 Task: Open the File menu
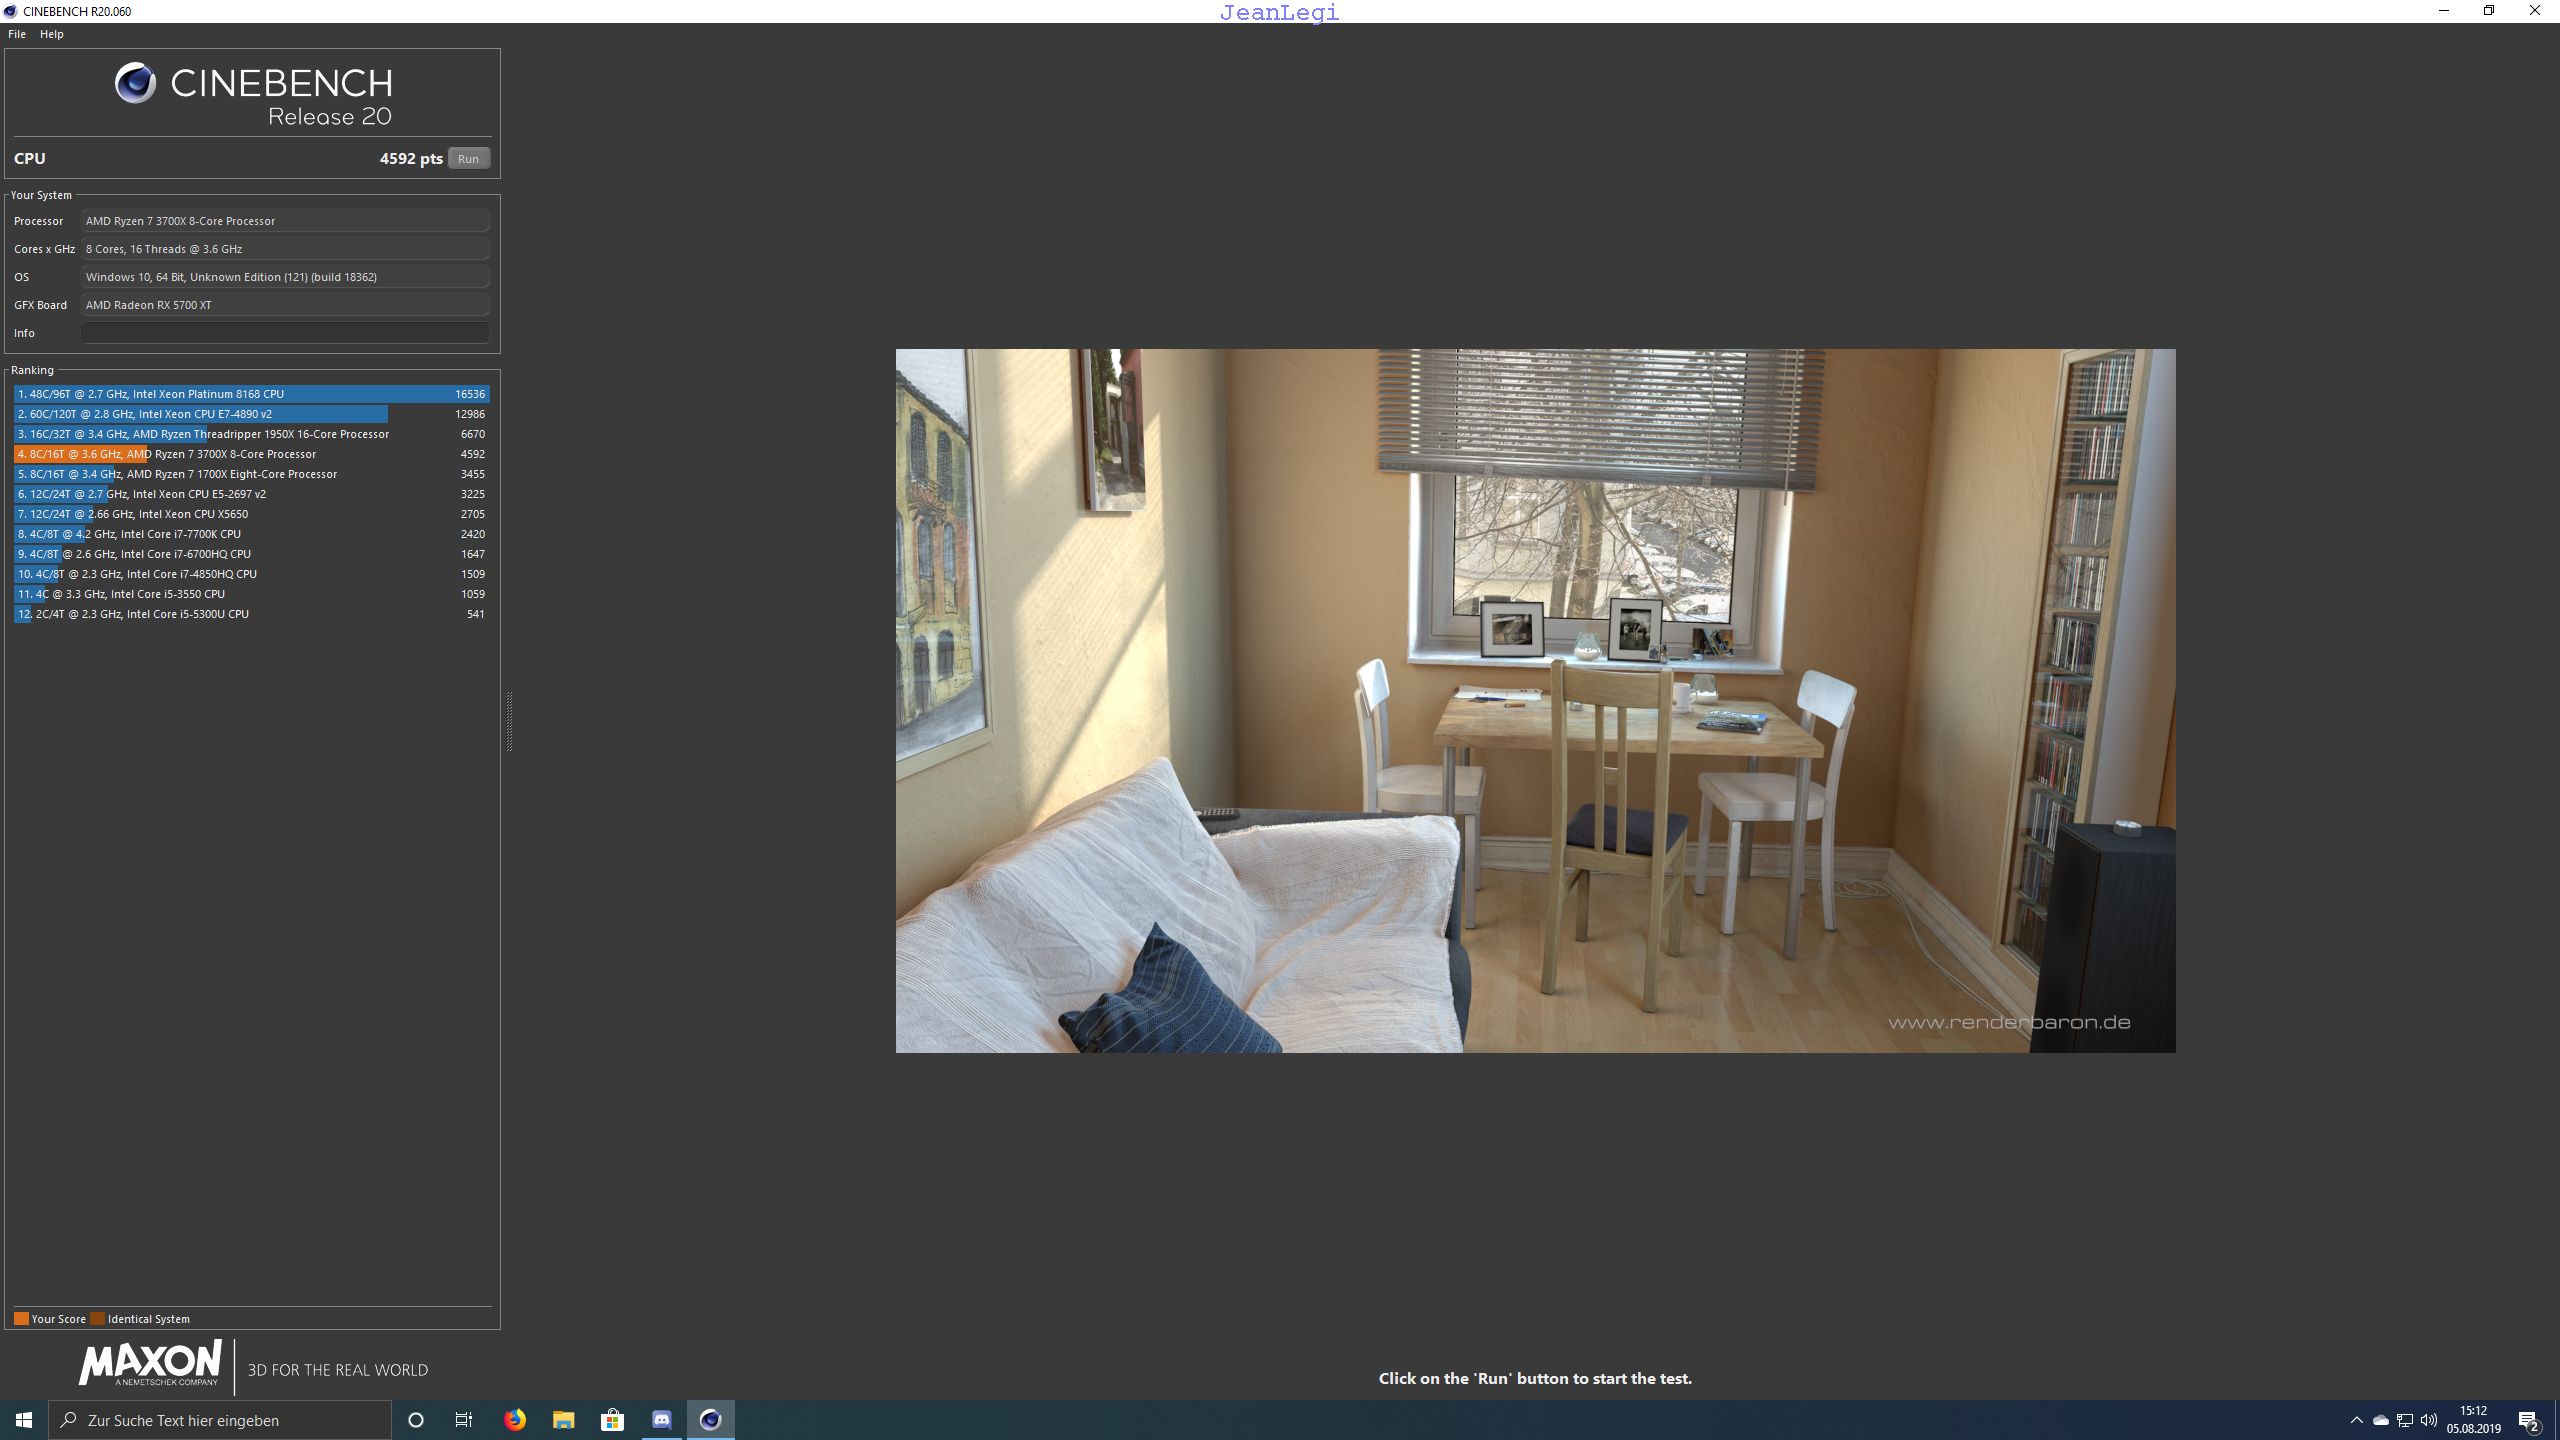tap(18, 33)
